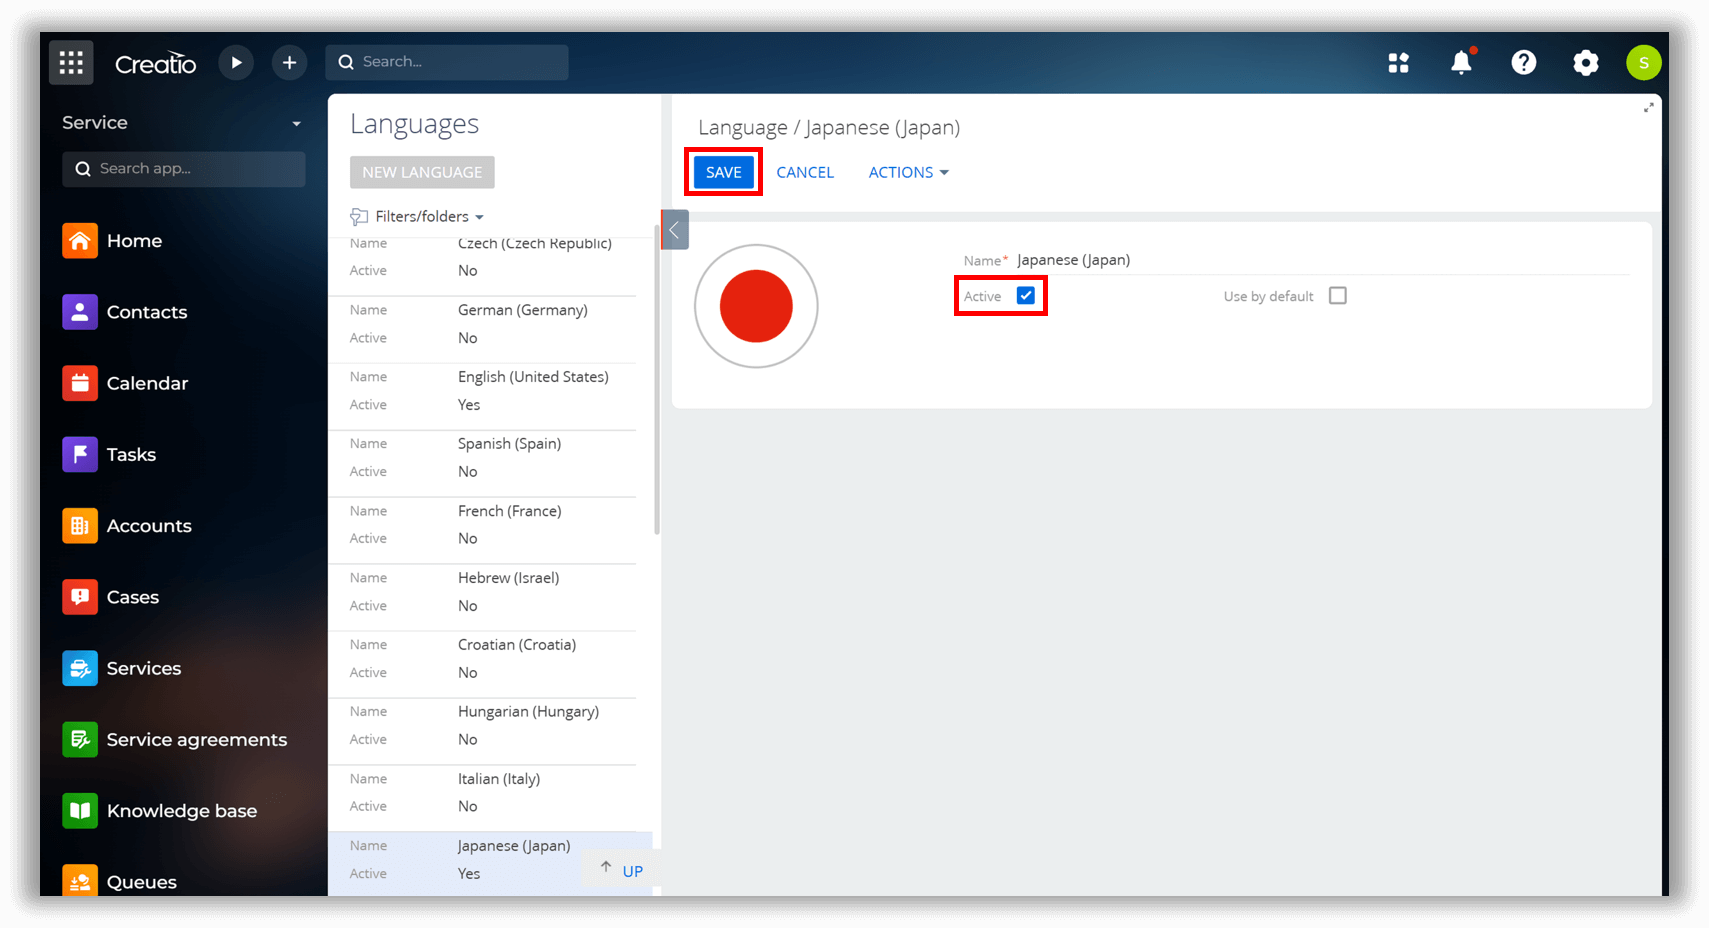Click the Home menu label
Viewport: 1709px width, 928px height.
tap(134, 241)
